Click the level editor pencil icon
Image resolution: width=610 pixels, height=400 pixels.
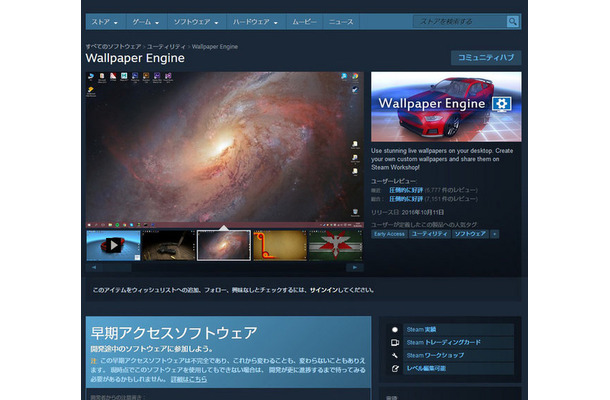tap(395, 368)
